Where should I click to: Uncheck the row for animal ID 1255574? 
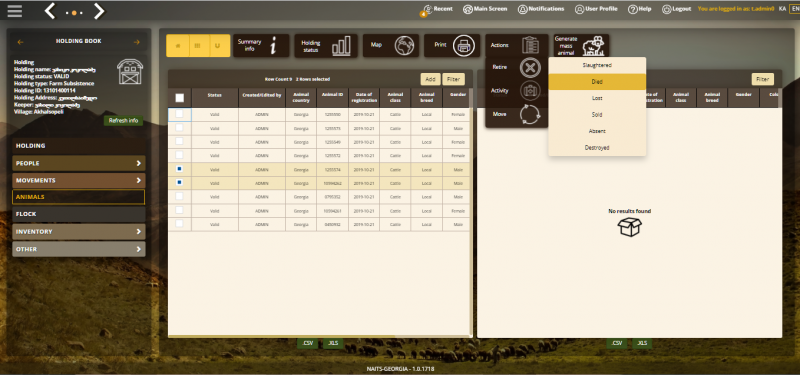pos(179,169)
